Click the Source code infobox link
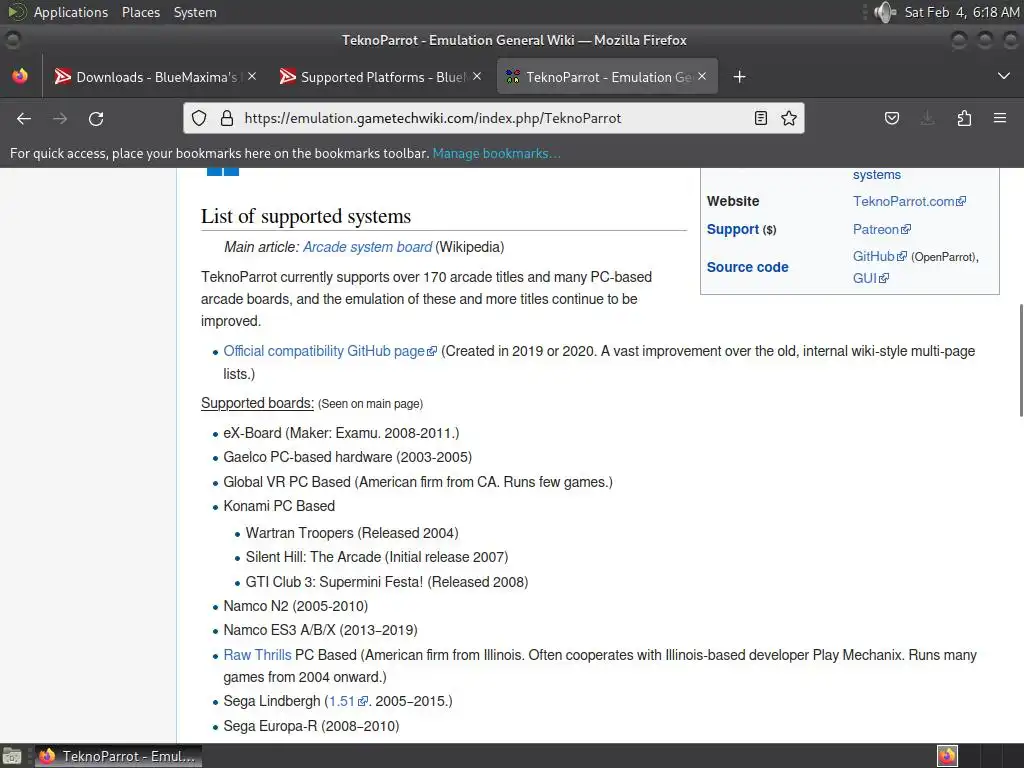The width and height of the screenshot is (1024, 768). (747, 267)
